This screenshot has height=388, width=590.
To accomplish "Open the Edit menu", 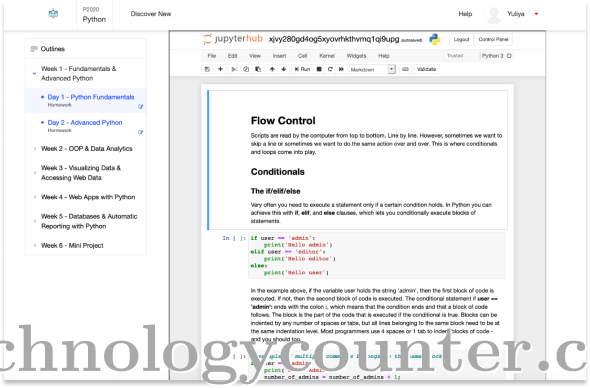I will pyautogui.click(x=233, y=56).
